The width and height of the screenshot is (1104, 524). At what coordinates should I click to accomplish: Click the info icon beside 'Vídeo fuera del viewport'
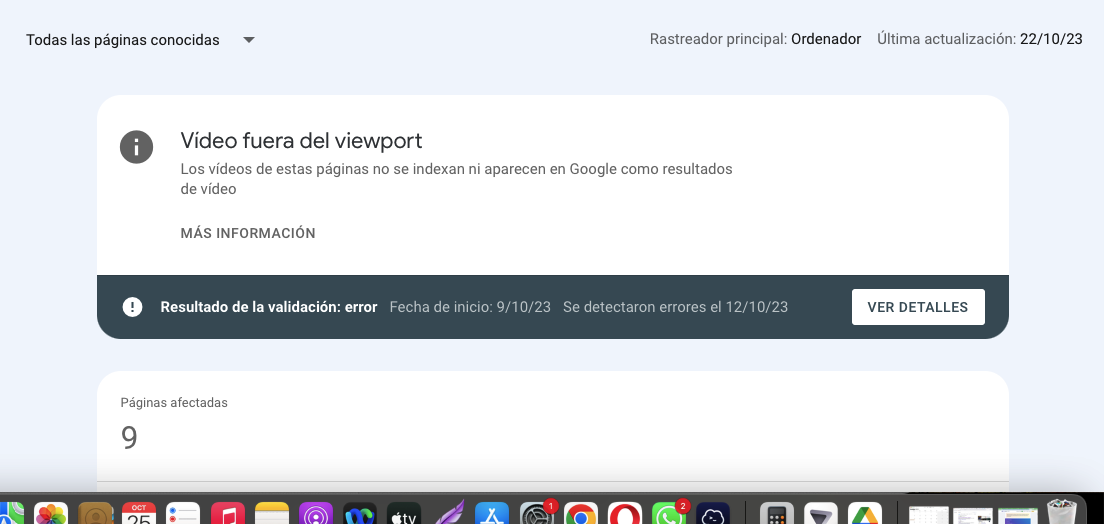tap(137, 147)
